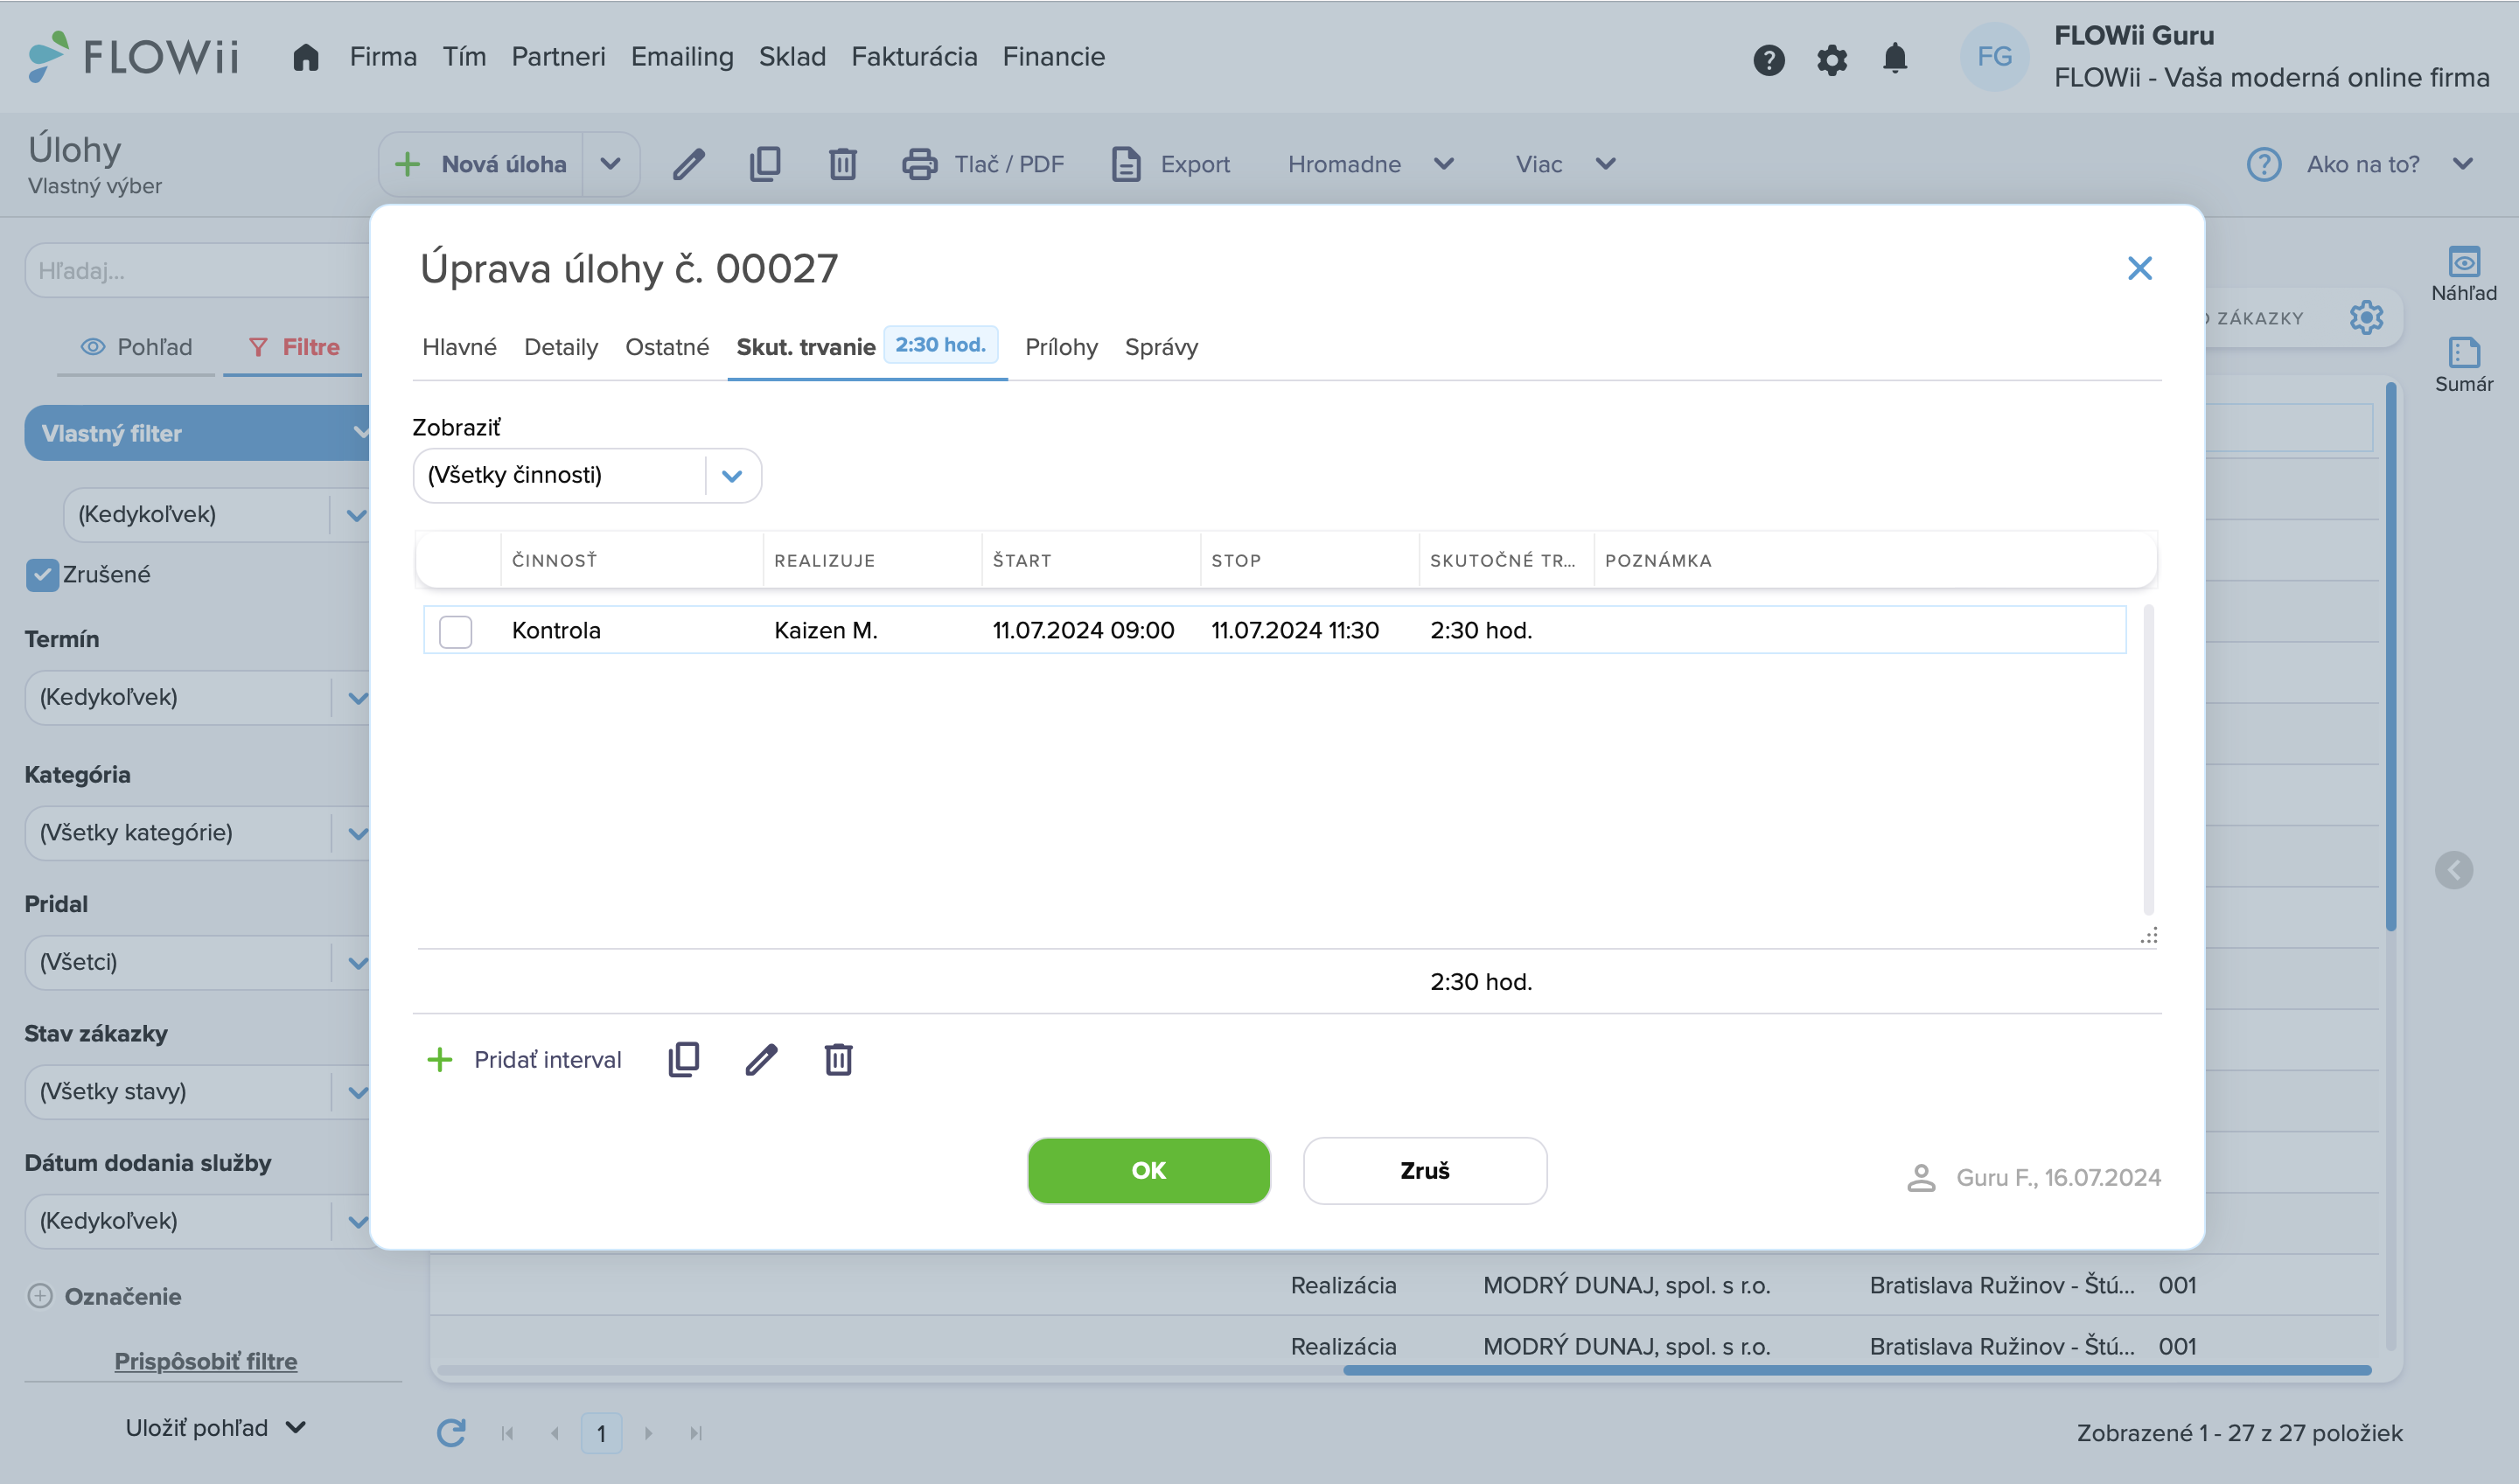Open the Sklad menu
2519x1484 pixels.
(x=792, y=57)
